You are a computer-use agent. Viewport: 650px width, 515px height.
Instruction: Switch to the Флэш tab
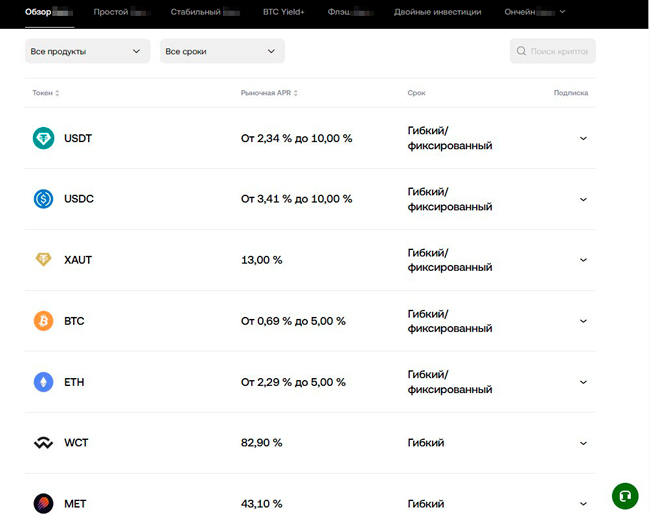tap(350, 12)
